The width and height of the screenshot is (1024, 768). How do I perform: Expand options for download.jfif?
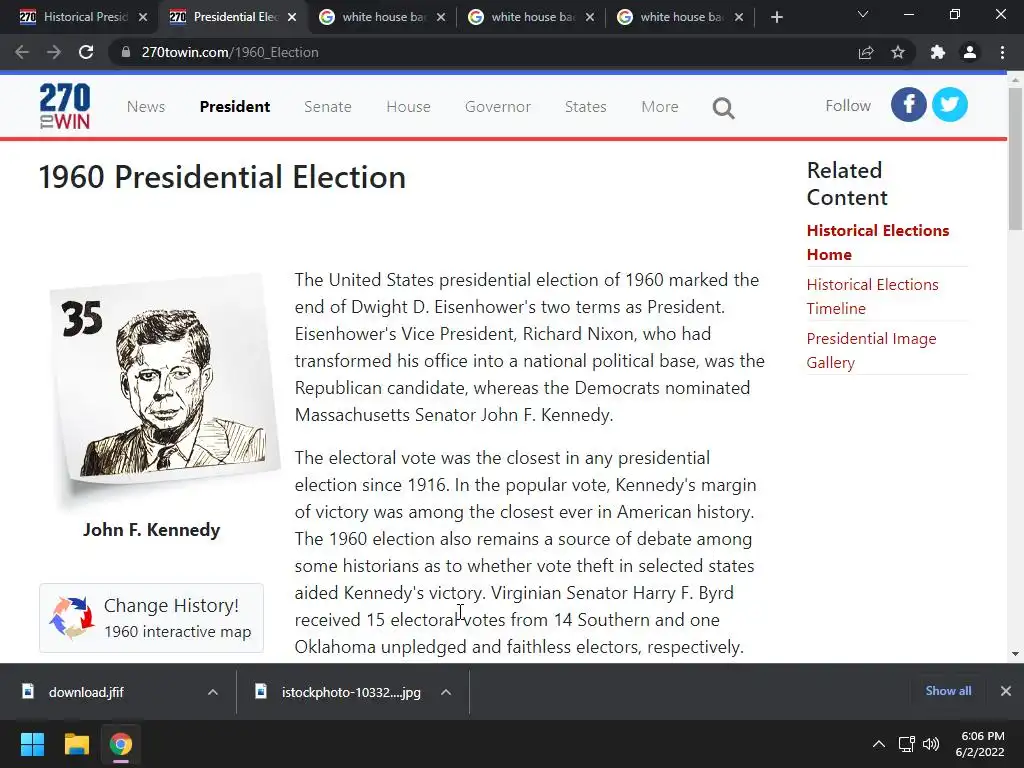click(x=213, y=692)
